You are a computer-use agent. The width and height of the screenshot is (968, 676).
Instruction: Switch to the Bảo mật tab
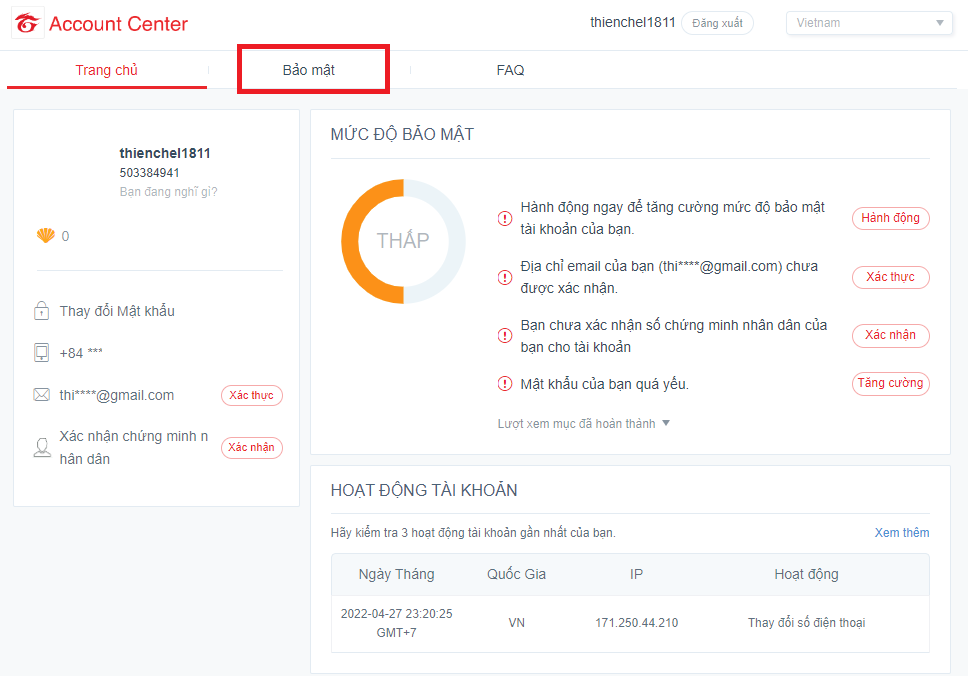pos(313,69)
